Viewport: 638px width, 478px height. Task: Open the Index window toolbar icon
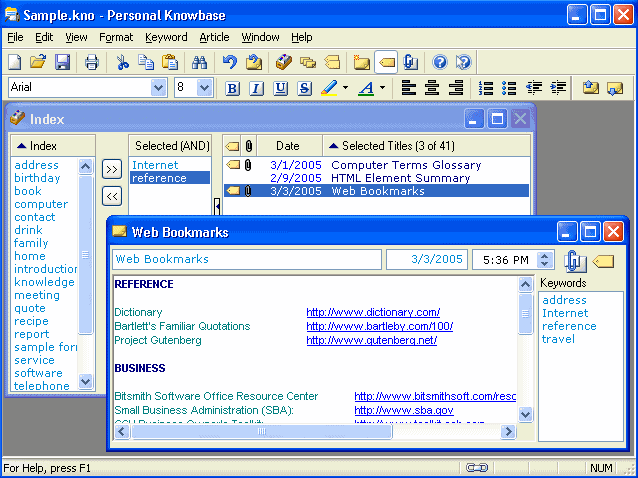[284, 62]
